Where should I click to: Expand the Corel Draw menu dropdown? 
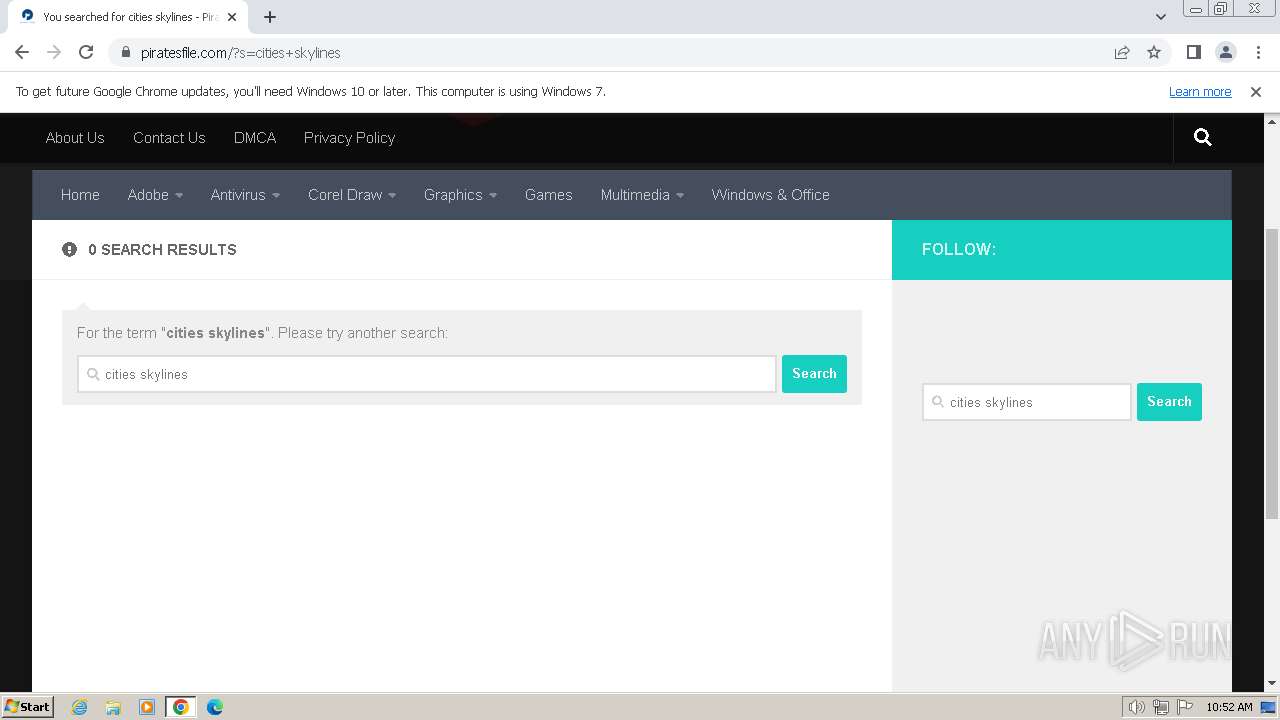click(352, 195)
